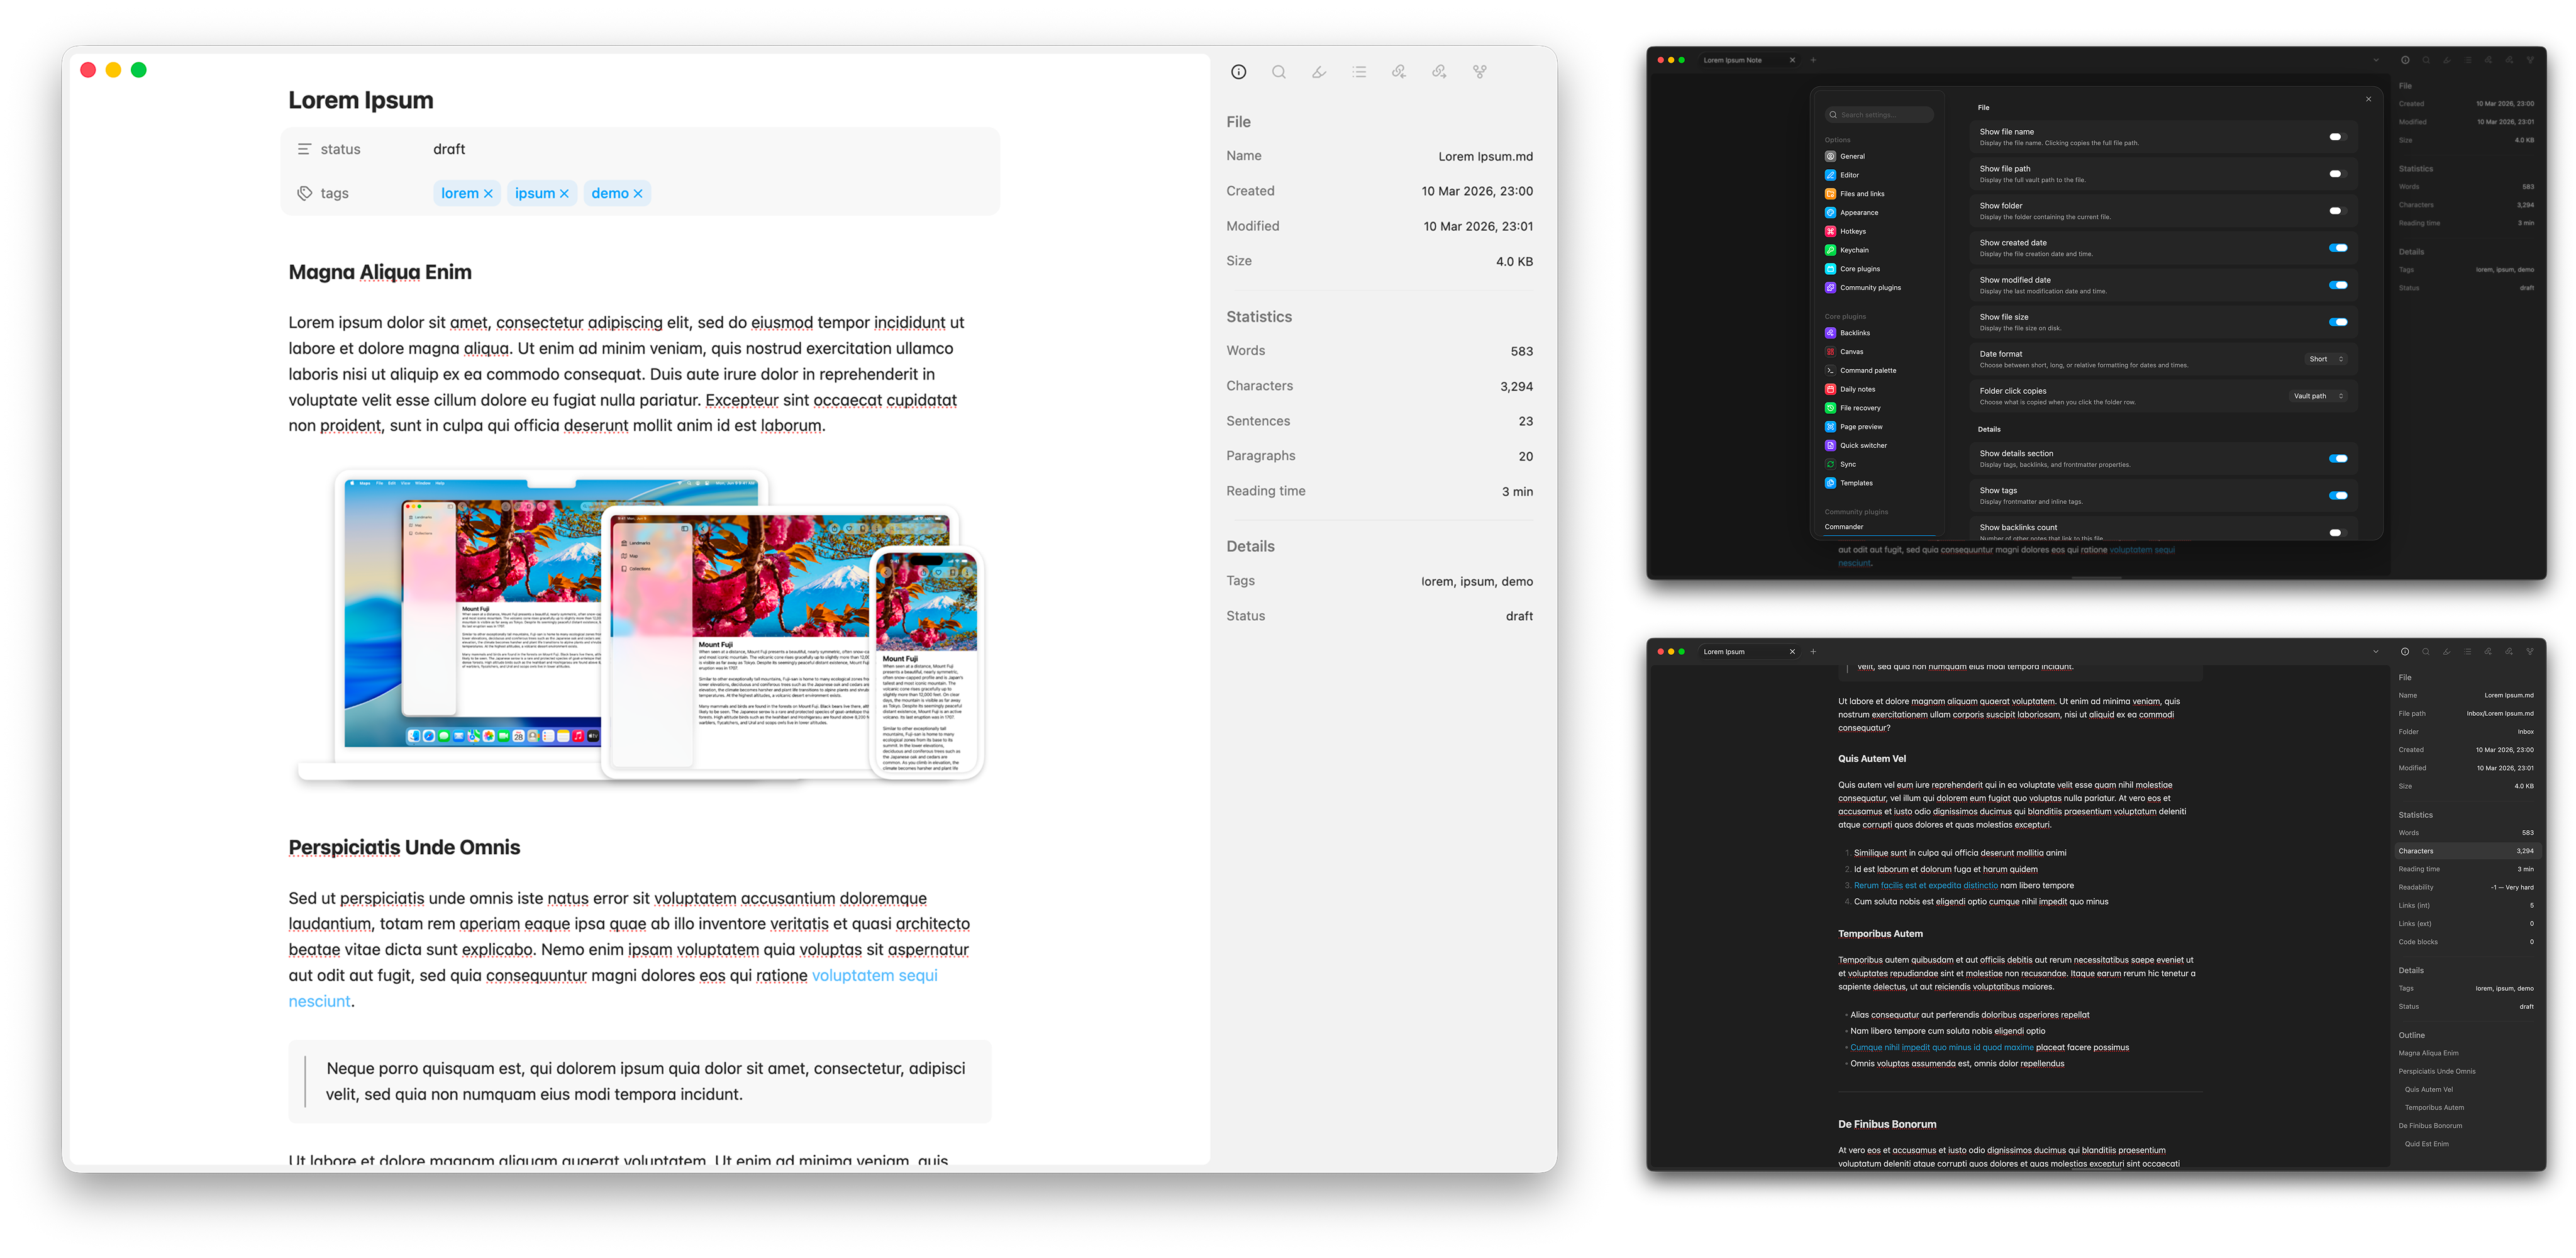Click the Canvas icon under Core plugins
The width and height of the screenshot is (2576, 1258).
coord(1830,351)
